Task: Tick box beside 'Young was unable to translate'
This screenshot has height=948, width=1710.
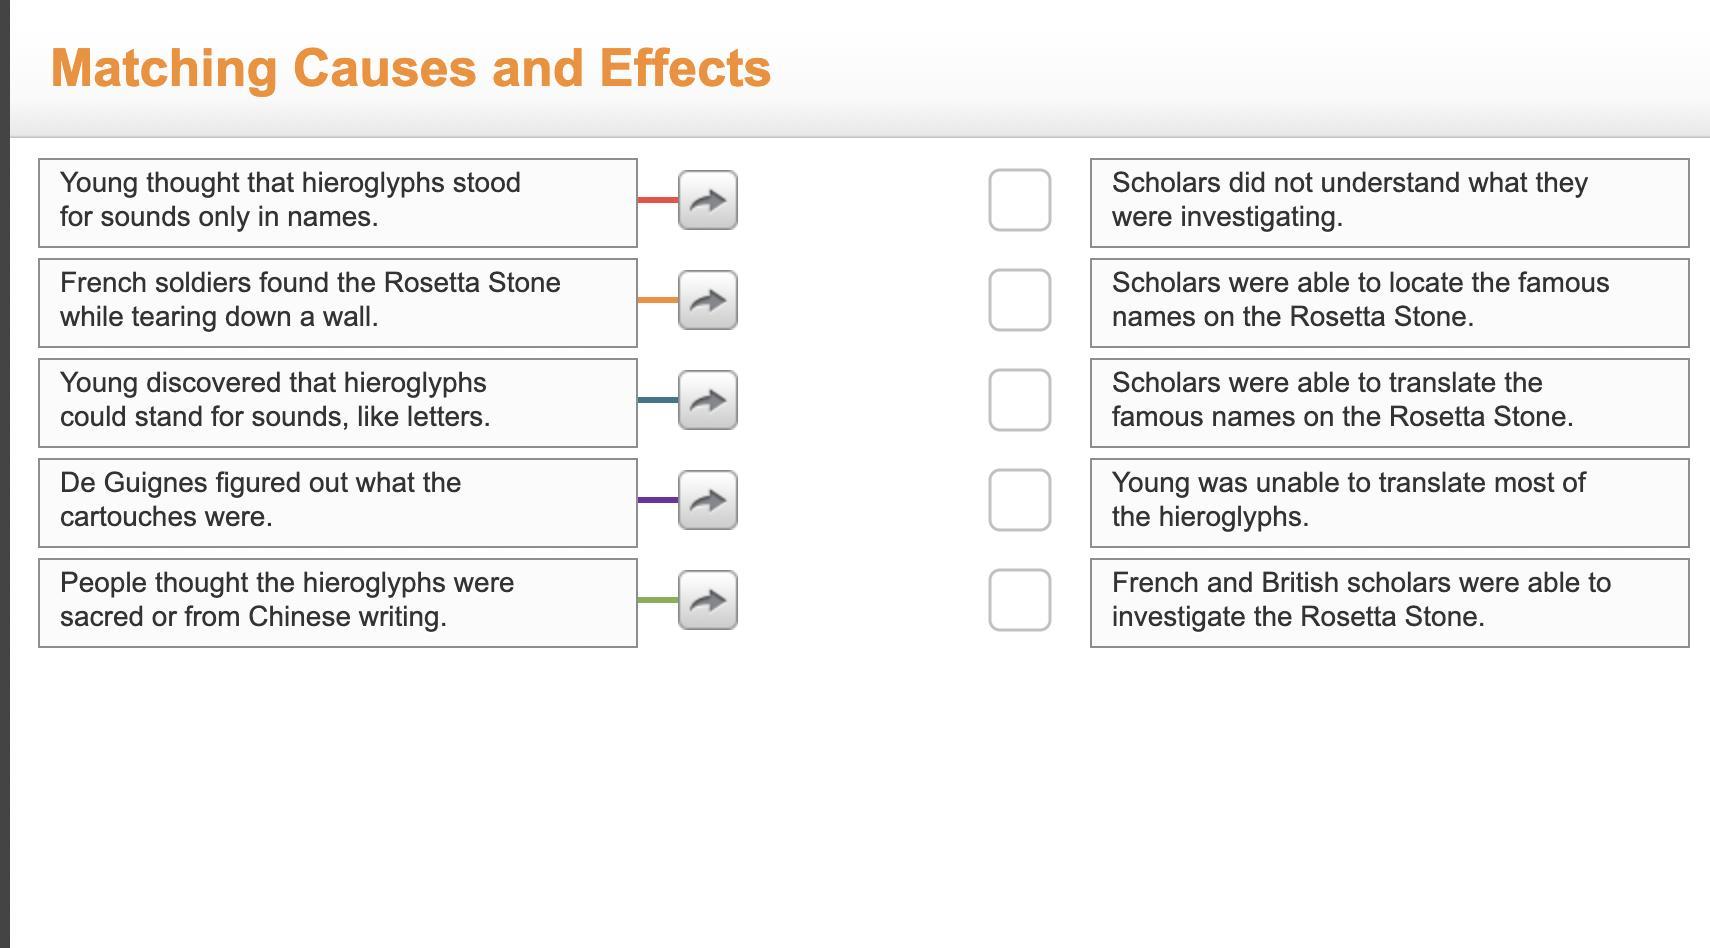Action: 1019,500
